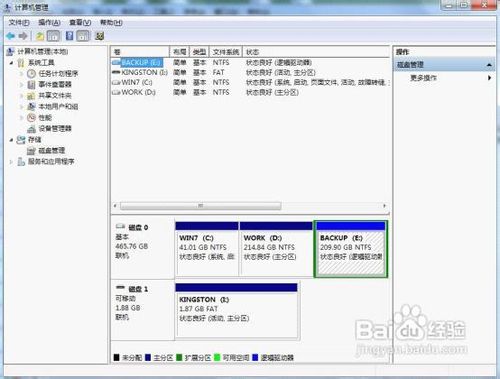This screenshot has height=379, width=500.
Task: Expand the 任务计划程序 node
Action: pyautogui.click(x=22, y=74)
